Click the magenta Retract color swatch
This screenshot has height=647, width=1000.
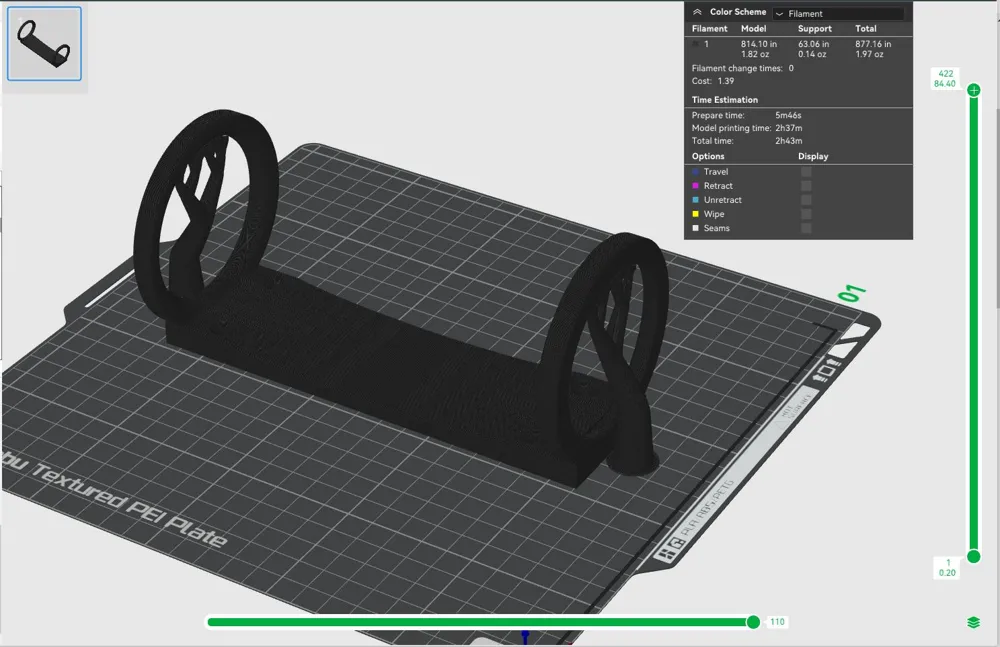pos(695,186)
